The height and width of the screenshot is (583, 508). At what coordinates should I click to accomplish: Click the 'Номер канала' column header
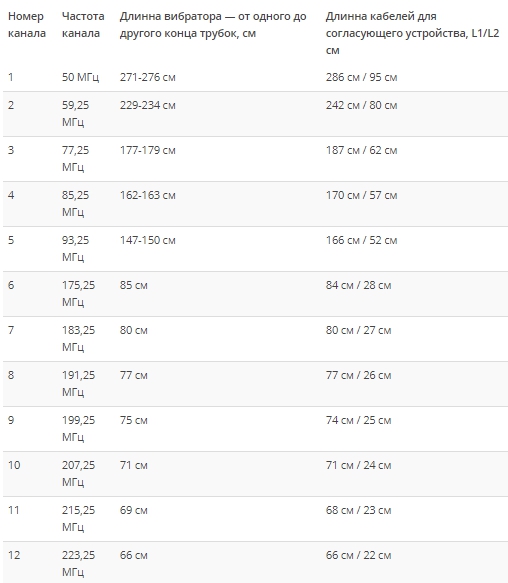(27, 25)
